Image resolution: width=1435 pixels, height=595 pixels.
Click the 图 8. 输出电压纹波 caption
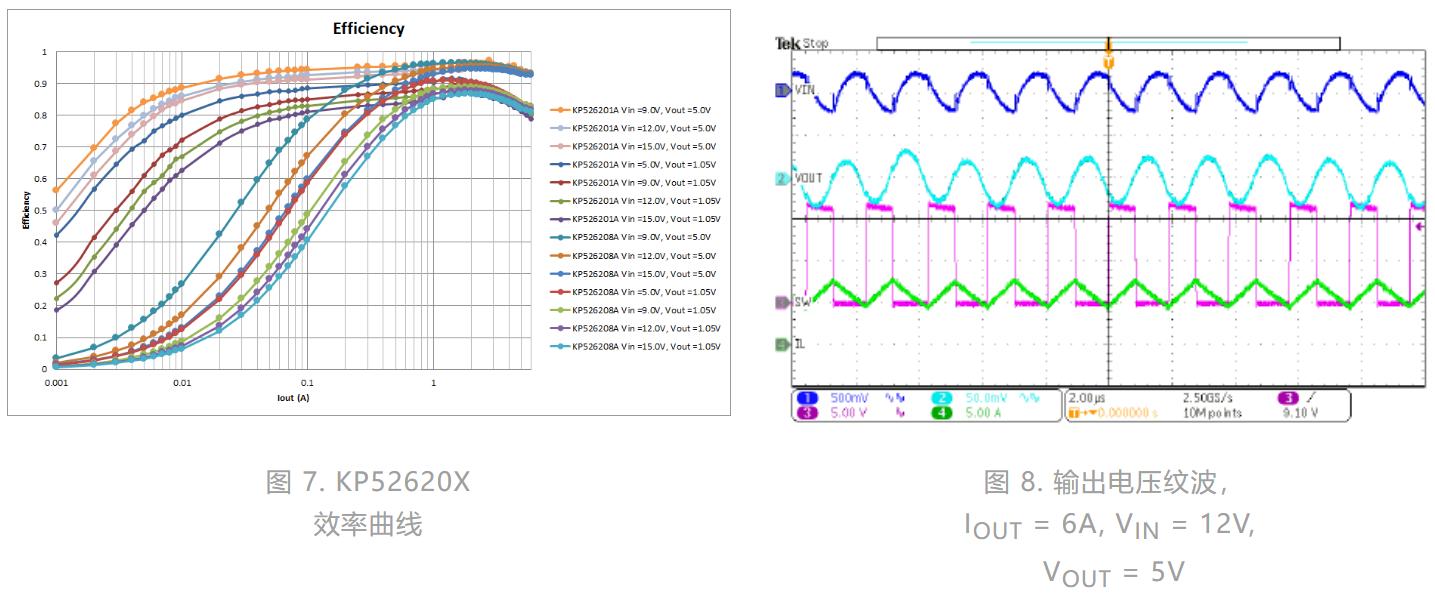coord(1107,482)
